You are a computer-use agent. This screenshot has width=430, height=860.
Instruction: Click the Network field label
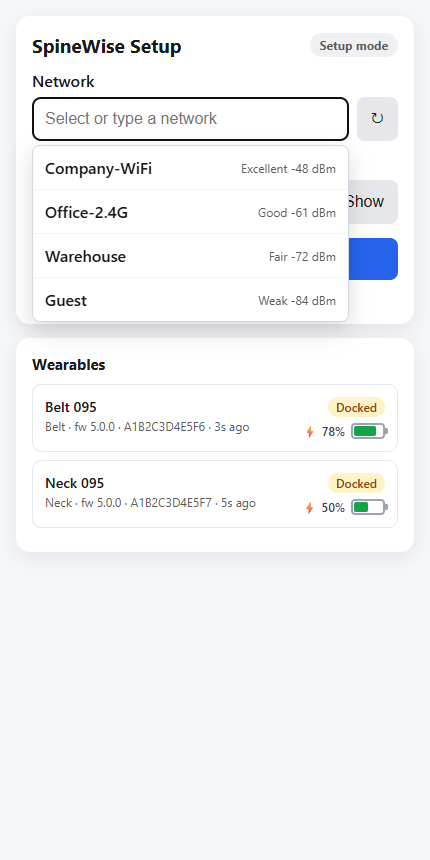click(63, 82)
